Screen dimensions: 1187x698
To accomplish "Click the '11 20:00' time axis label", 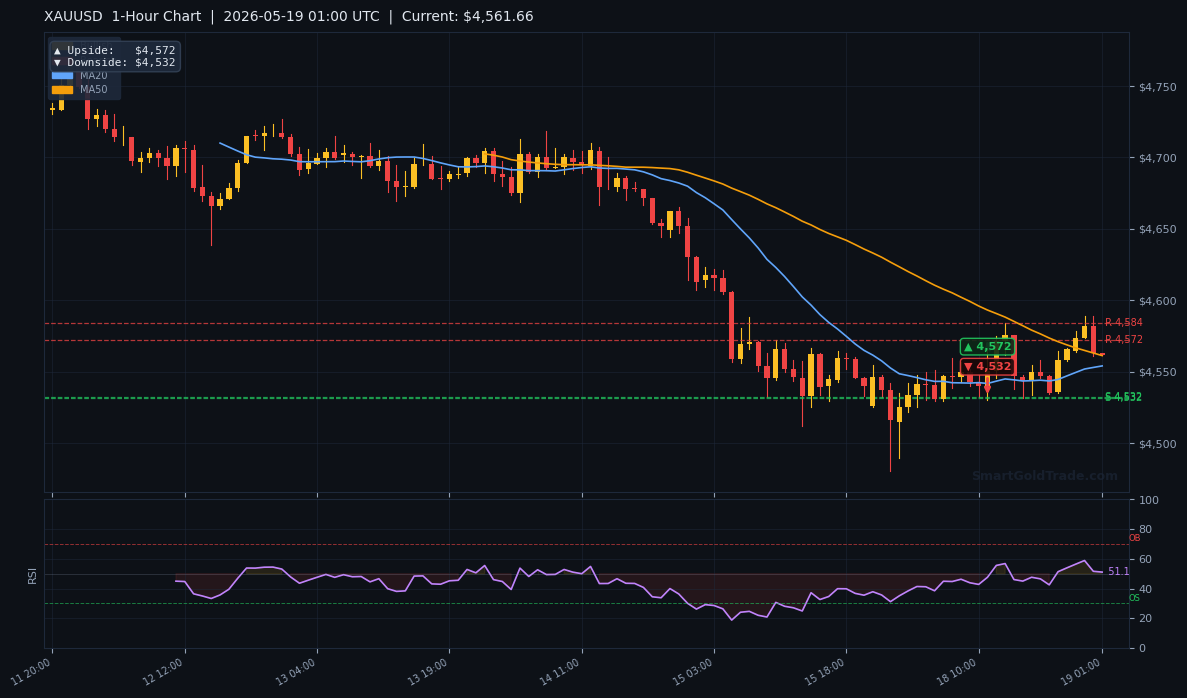I will pyautogui.click(x=32, y=671).
